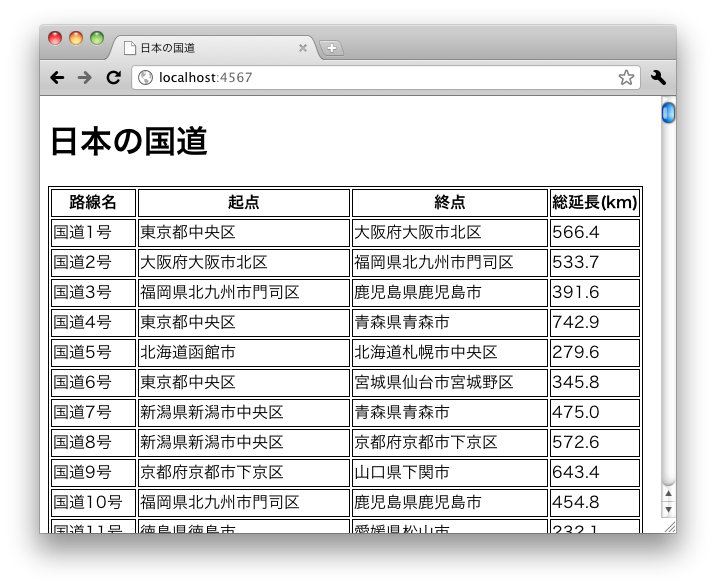
Task: Click 福岡県北九州市門司区 endpoint in 国道2号 row
Action: click(x=450, y=262)
